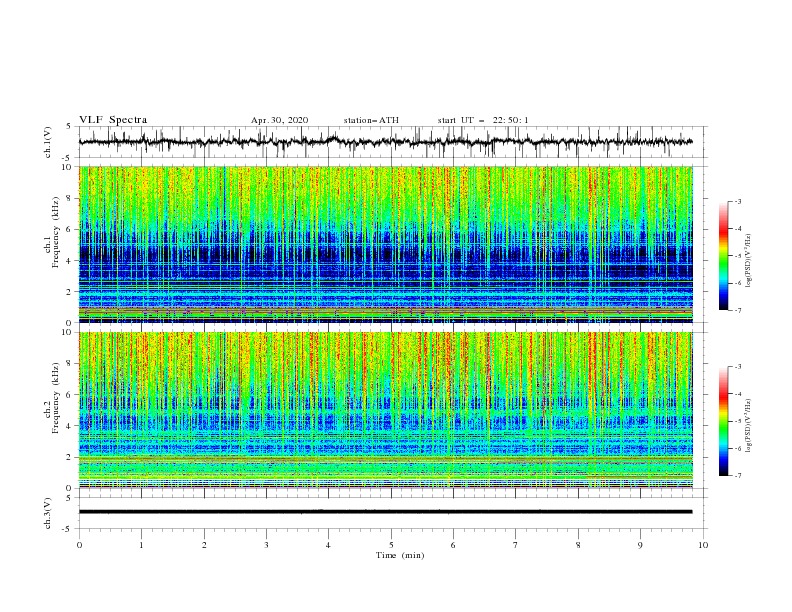Click the "ch.3(V)" waveform axis label
This screenshot has height=612, width=792.
[x=48, y=513]
